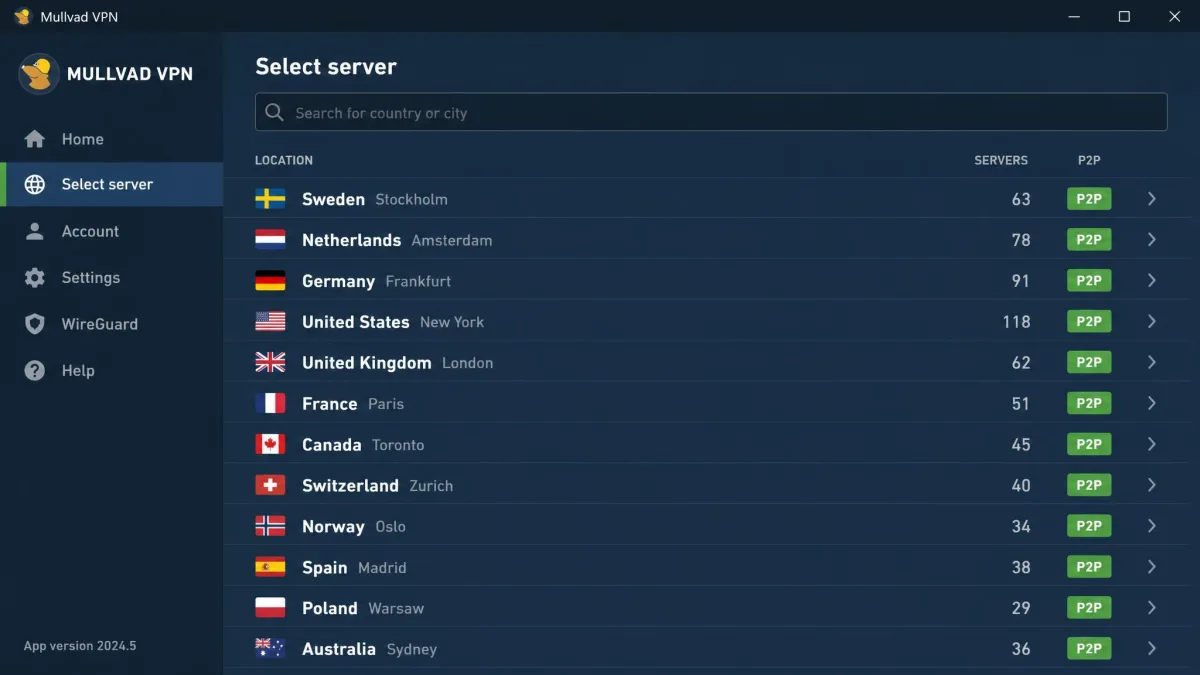This screenshot has height=675, width=1200.
Task: Select the Spain Madrid location text
Action: coord(354,567)
